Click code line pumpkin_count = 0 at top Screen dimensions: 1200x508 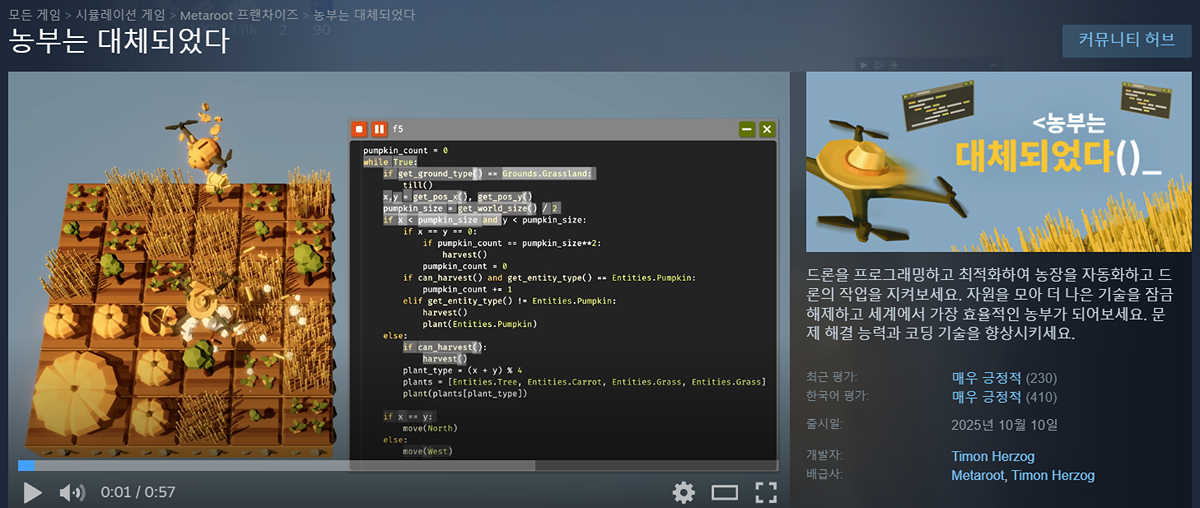(405, 150)
